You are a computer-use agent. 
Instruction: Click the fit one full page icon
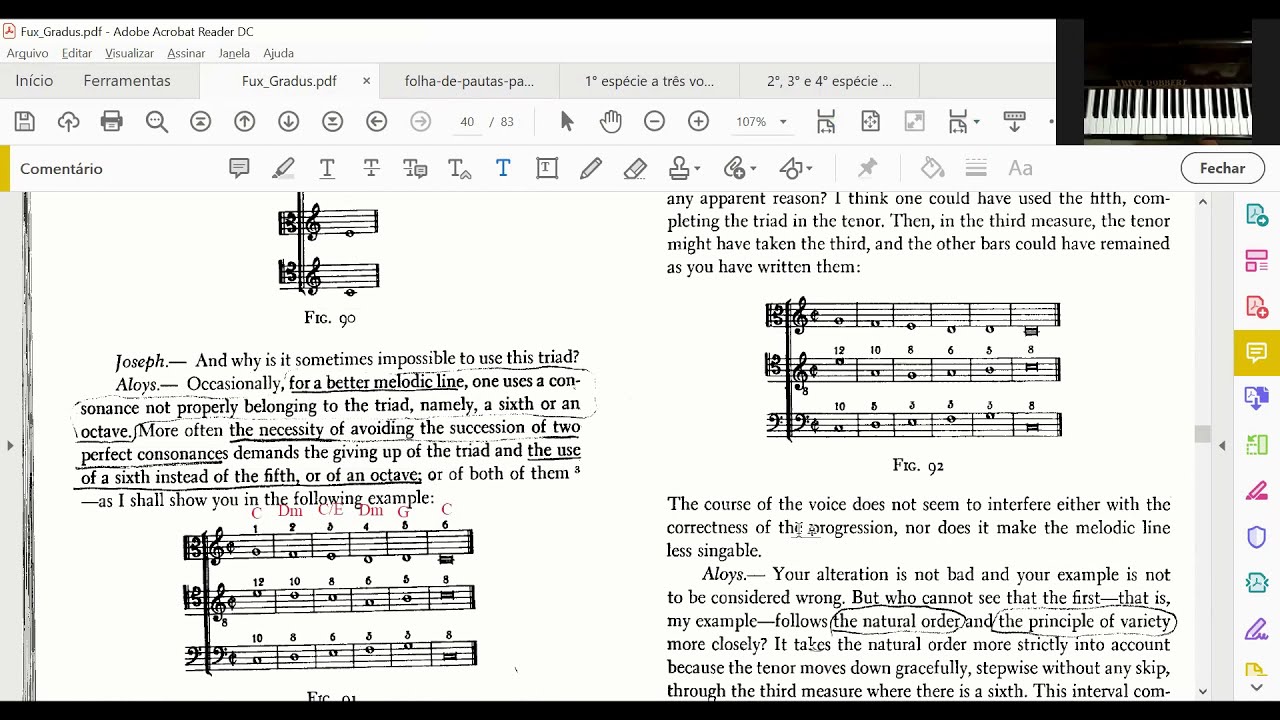pyautogui.click(x=870, y=122)
